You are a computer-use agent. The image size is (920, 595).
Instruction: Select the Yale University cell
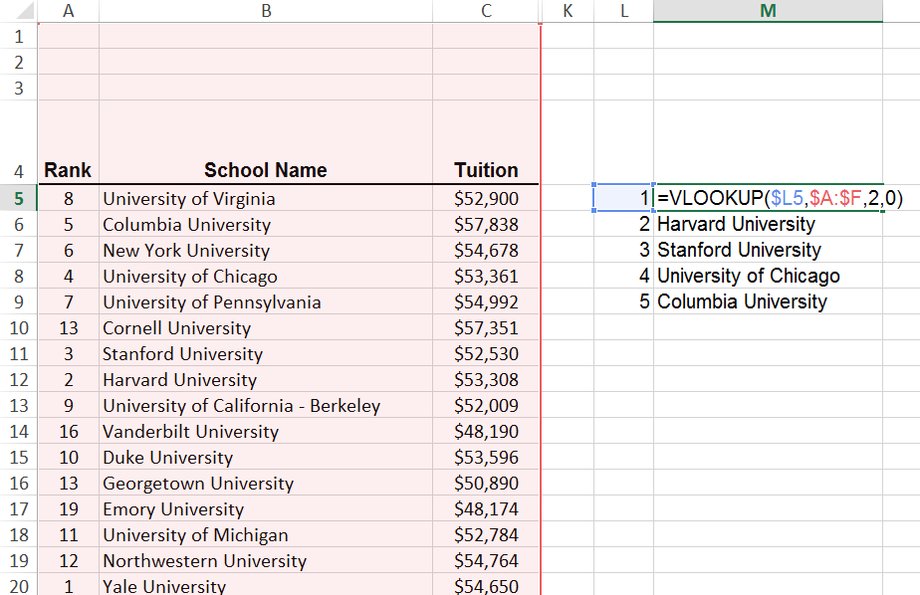click(266, 585)
